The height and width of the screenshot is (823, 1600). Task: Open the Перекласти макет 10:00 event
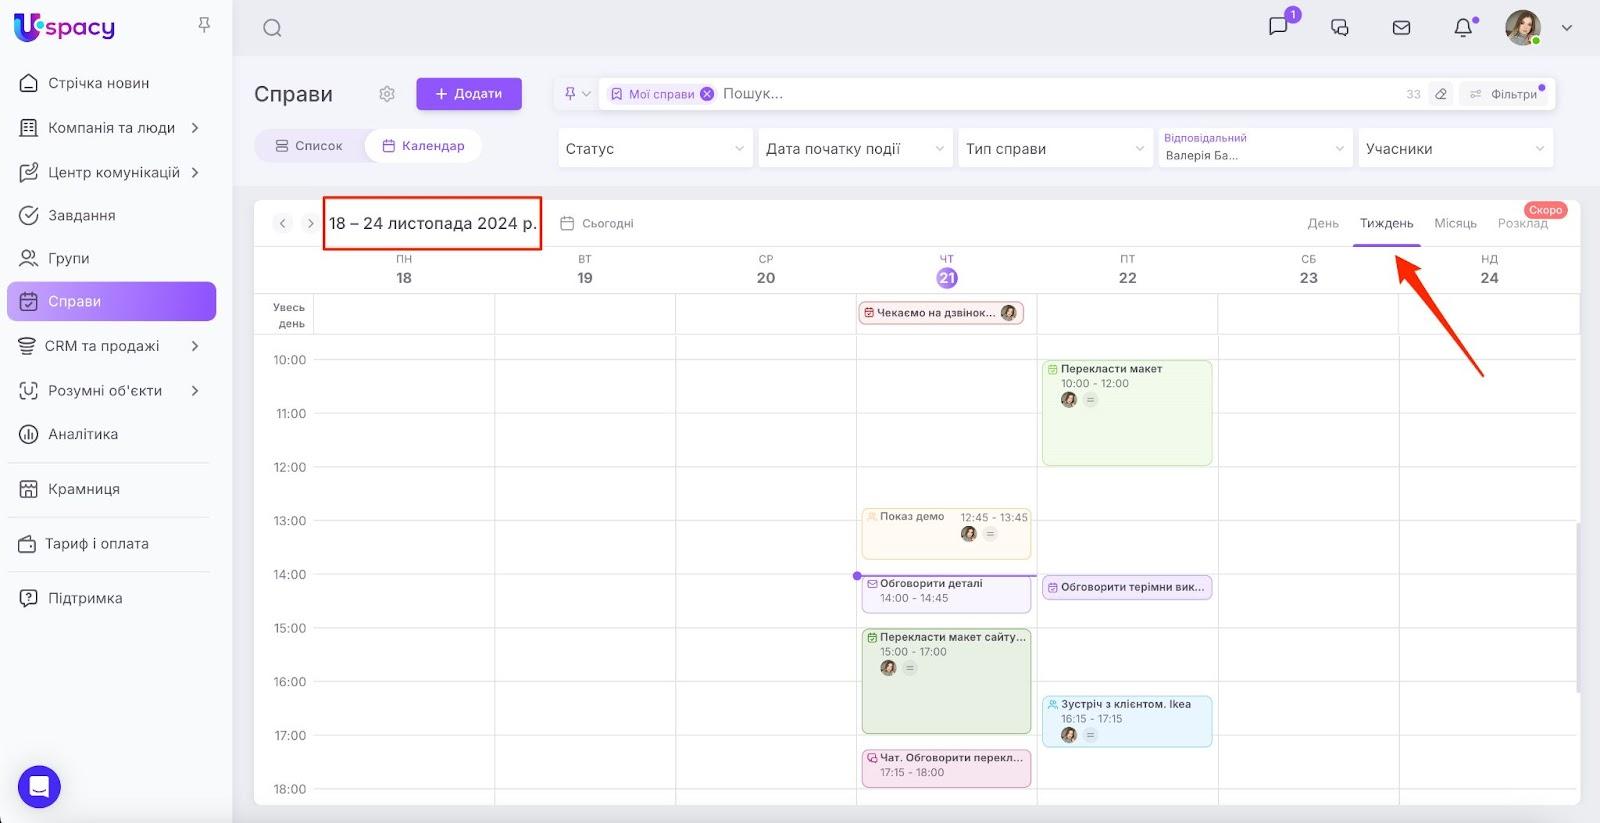click(1127, 413)
